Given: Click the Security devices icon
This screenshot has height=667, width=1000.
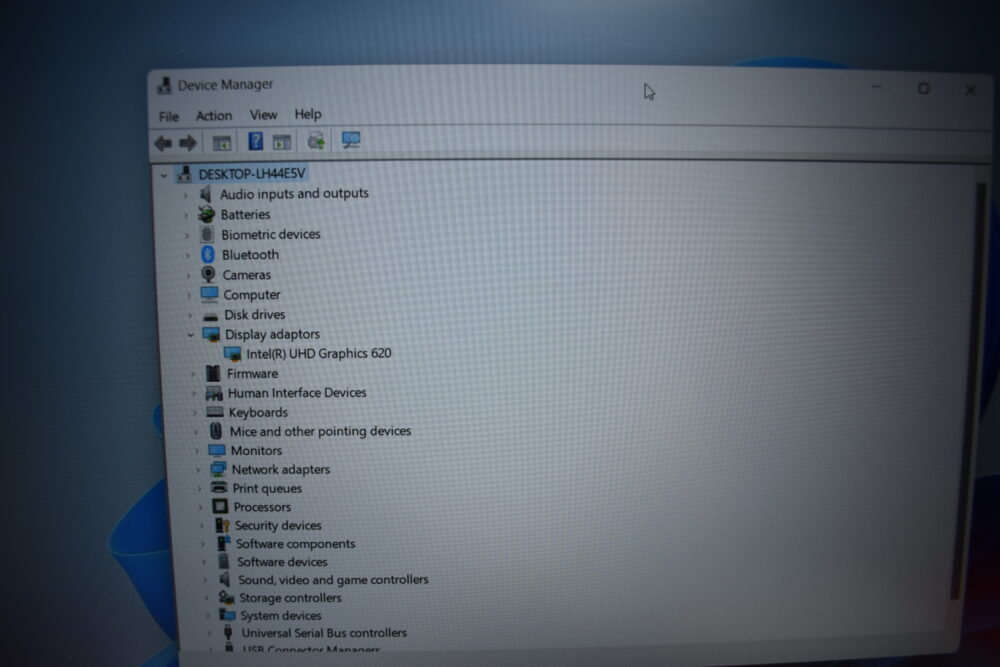Looking at the screenshot, I should (x=222, y=525).
